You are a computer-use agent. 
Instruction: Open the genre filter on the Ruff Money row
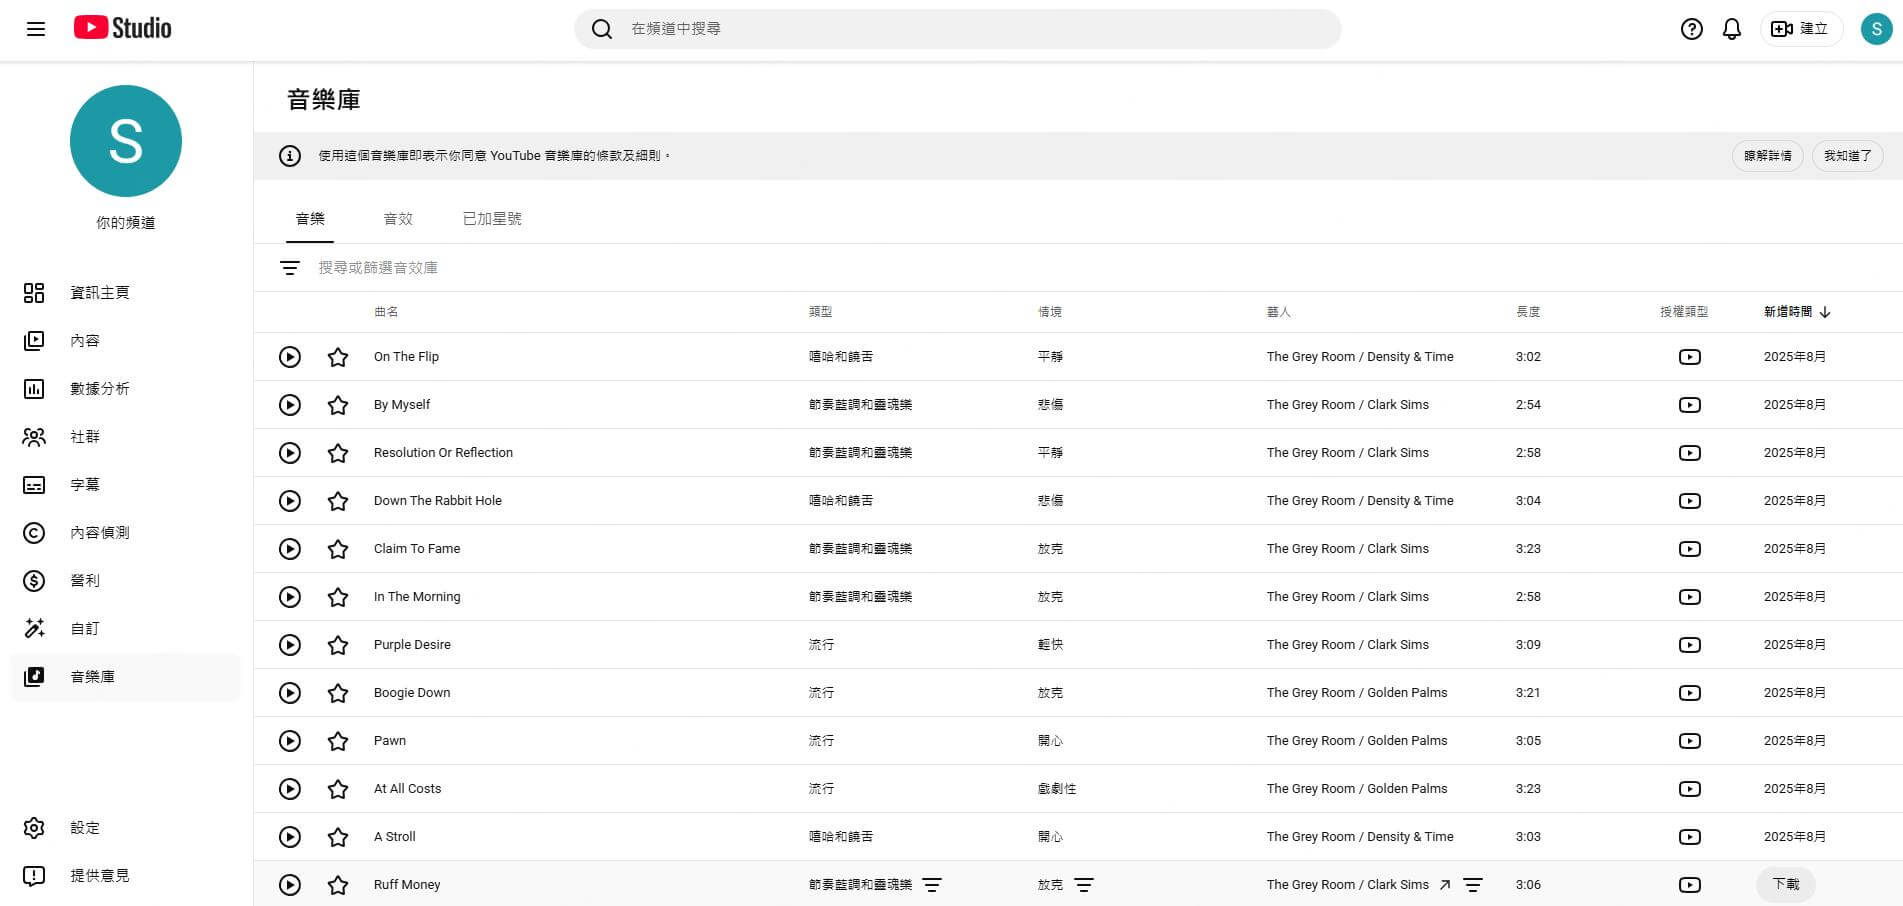pyautogui.click(x=934, y=884)
